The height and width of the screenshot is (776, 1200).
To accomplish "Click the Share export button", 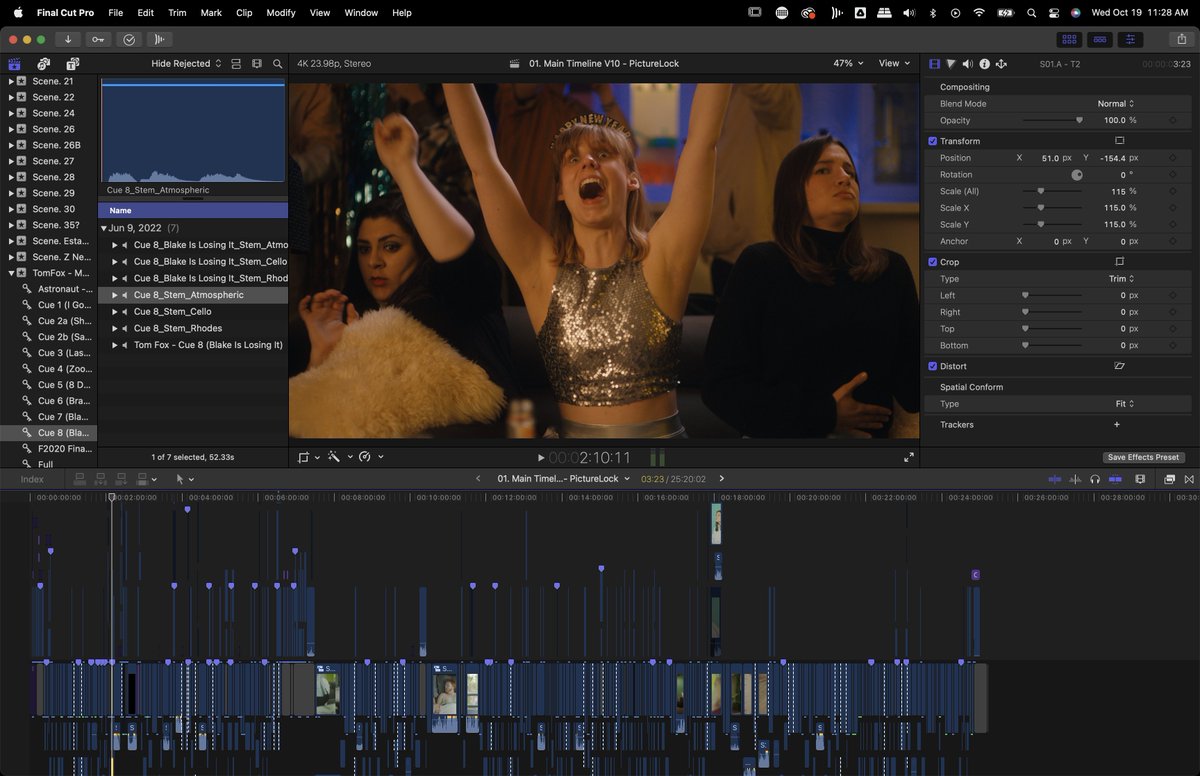I will tap(1182, 39).
